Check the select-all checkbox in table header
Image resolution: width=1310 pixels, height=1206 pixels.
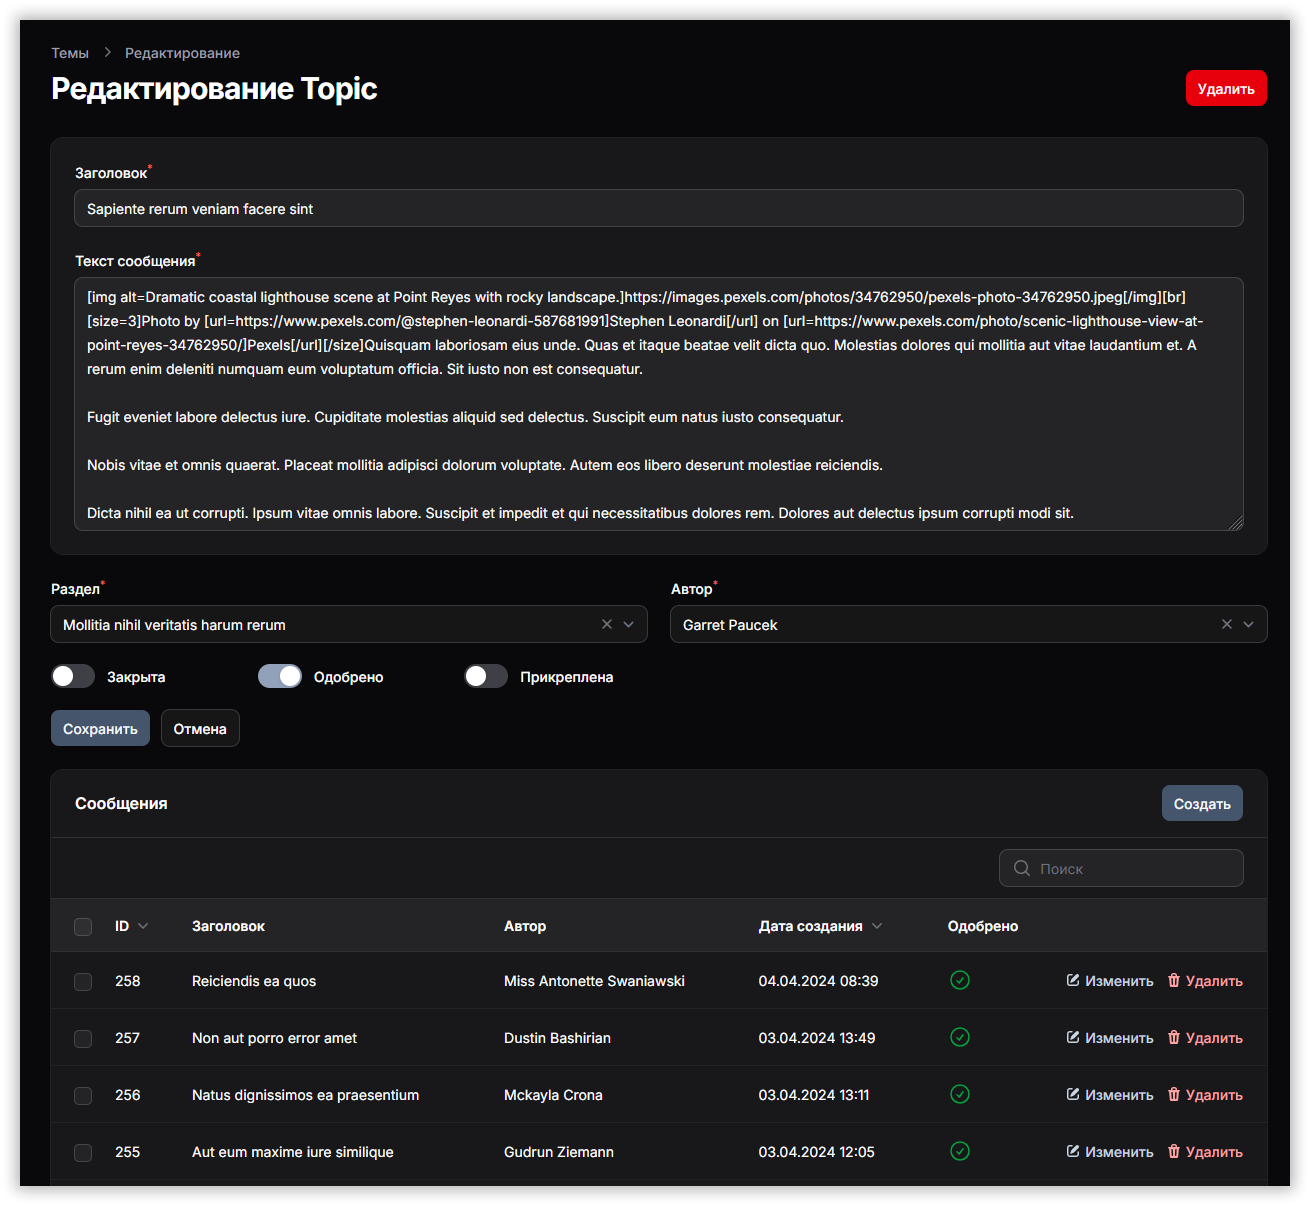83,926
